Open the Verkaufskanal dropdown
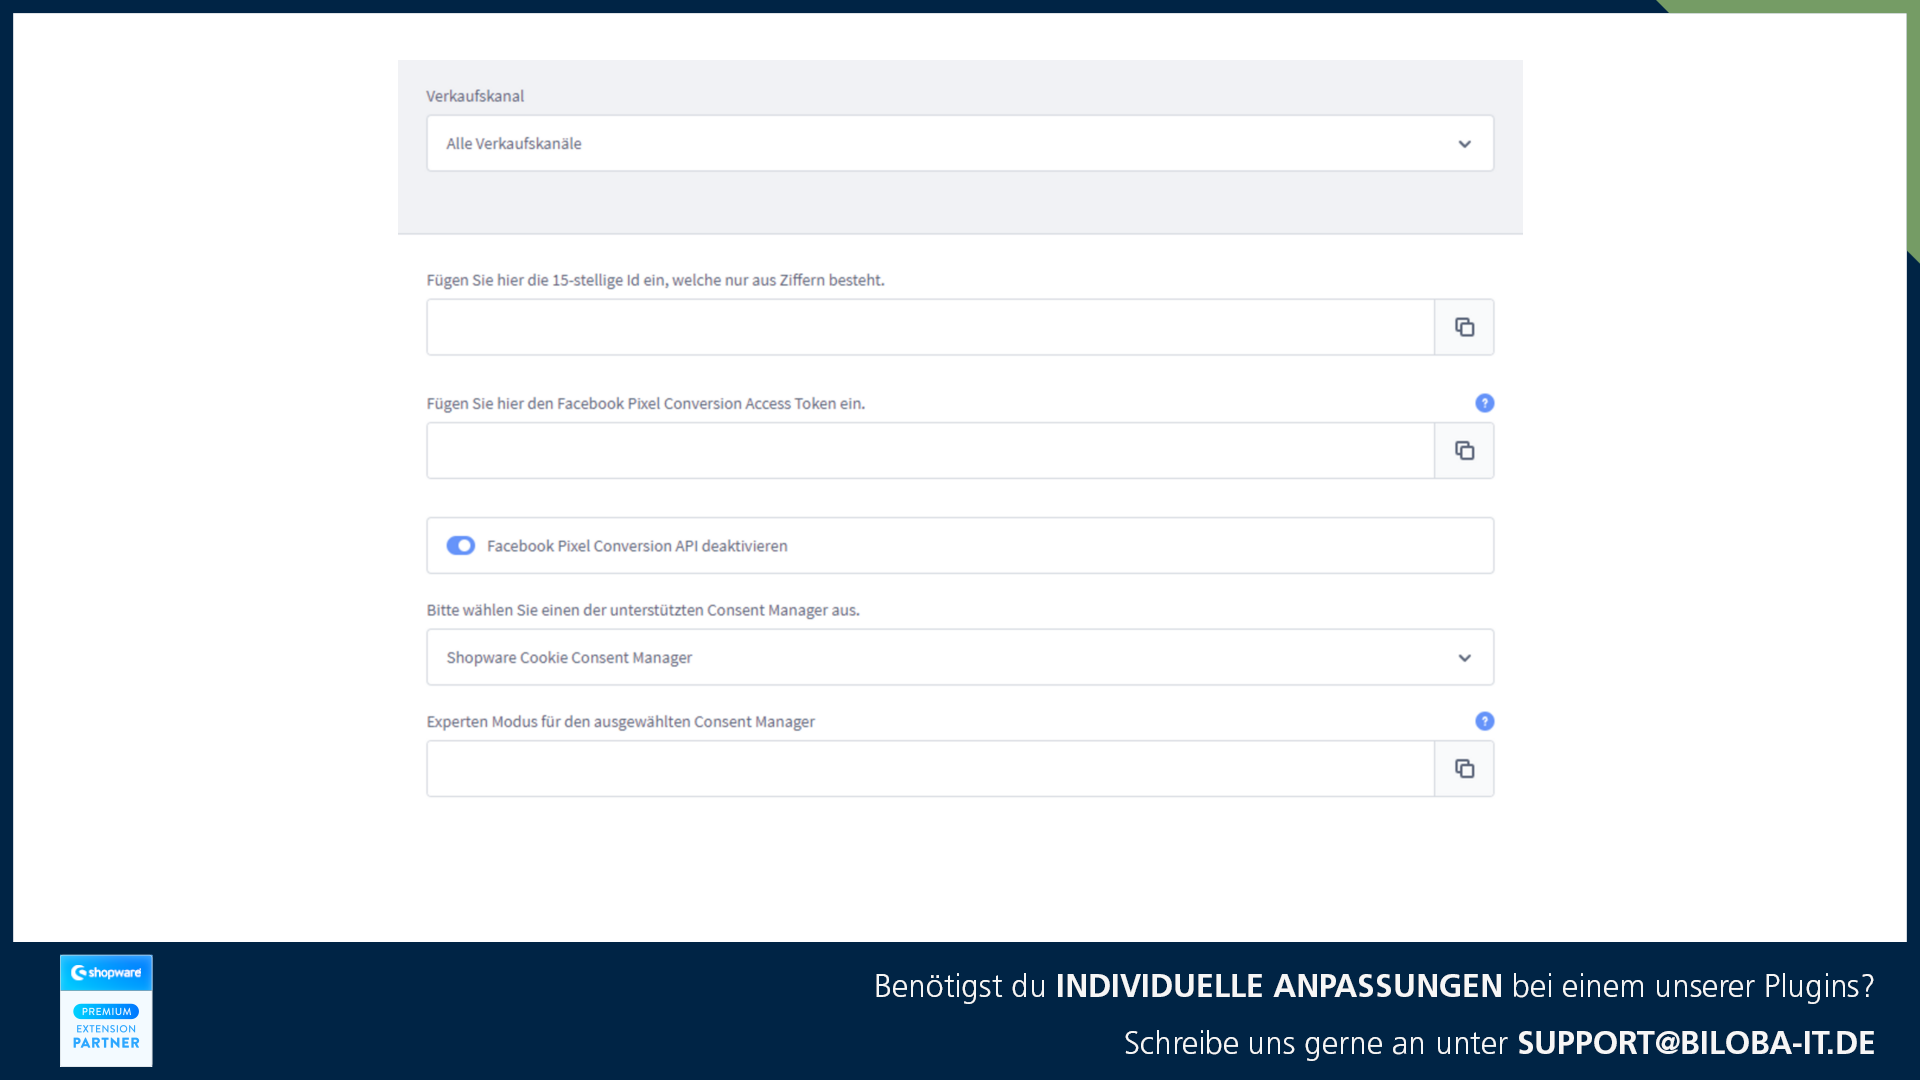This screenshot has width=1920, height=1080. click(x=960, y=143)
